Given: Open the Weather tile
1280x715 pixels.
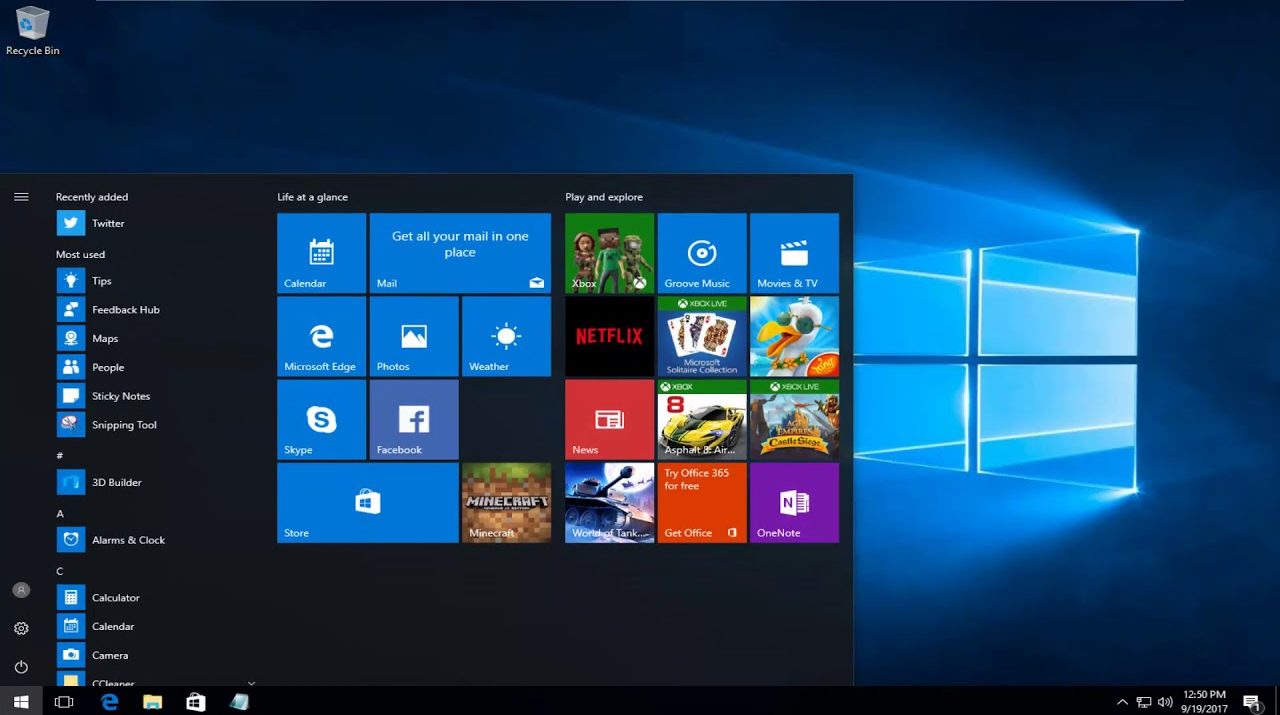Looking at the screenshot, I should click(x=506, y=336).
